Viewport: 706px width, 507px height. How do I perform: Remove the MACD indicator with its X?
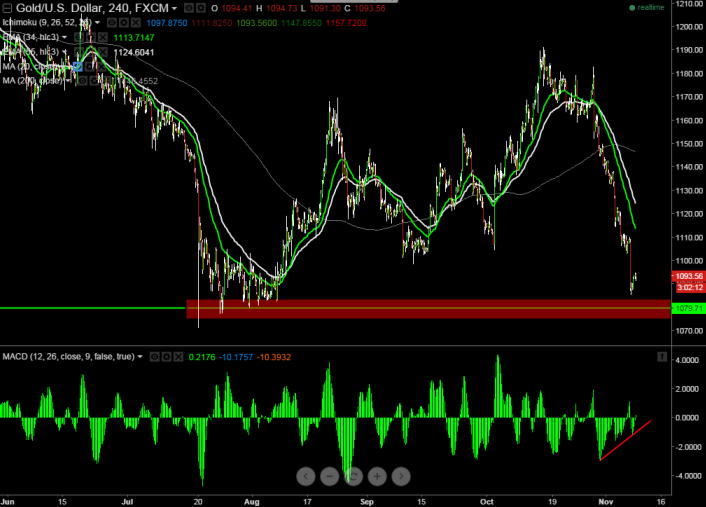179,357
